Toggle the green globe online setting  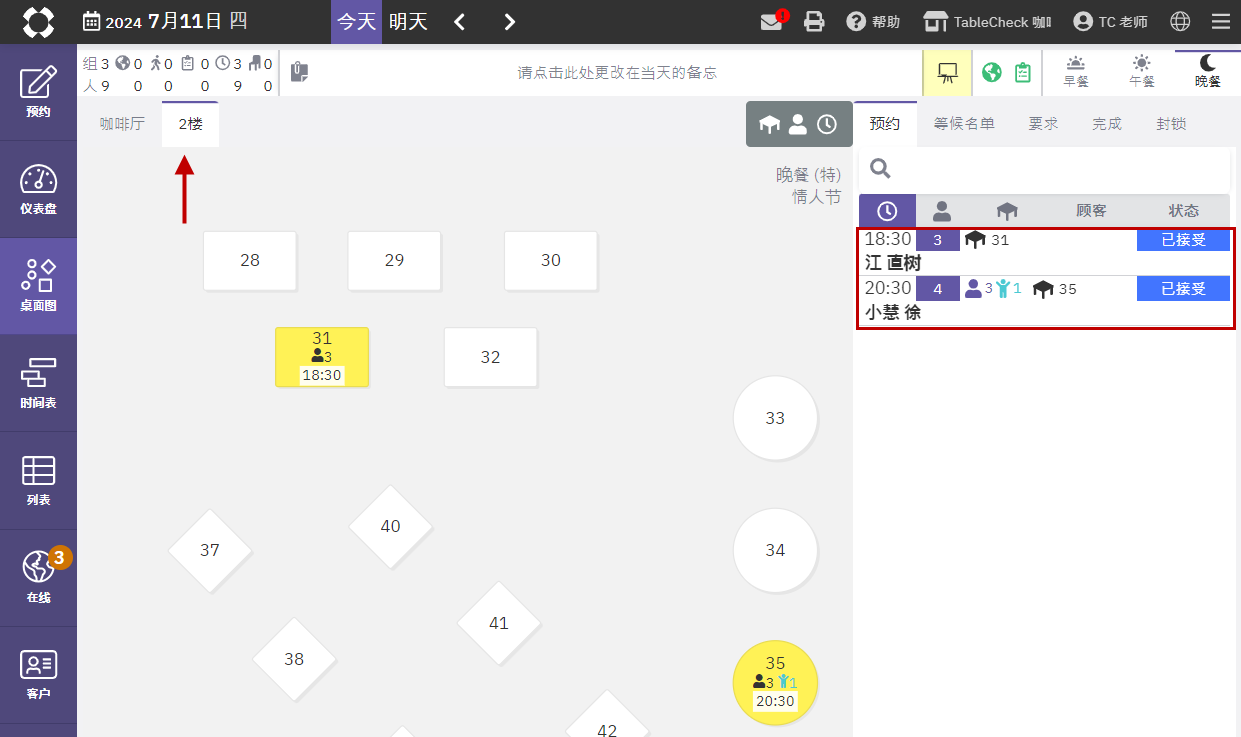tap(991, 73)
